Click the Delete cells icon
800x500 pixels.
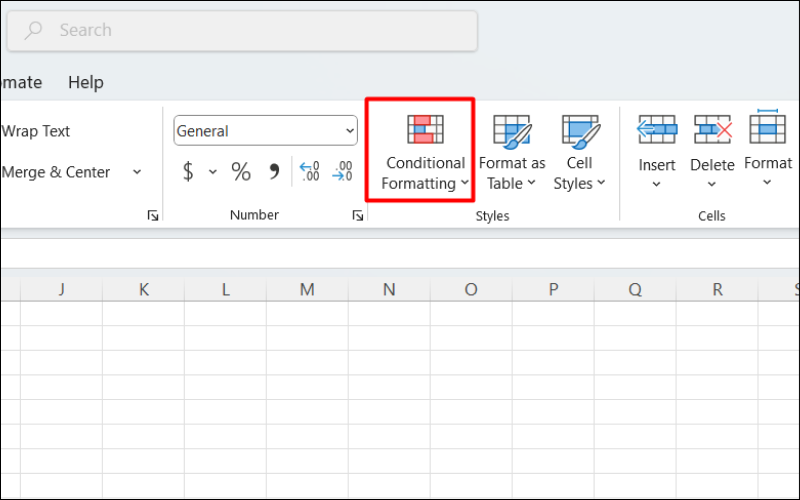tap(713, 130)
